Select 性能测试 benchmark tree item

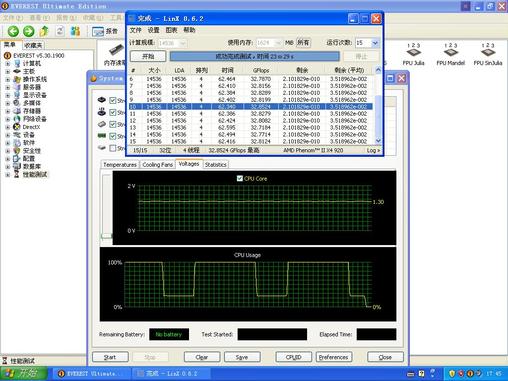pos(35,174)
